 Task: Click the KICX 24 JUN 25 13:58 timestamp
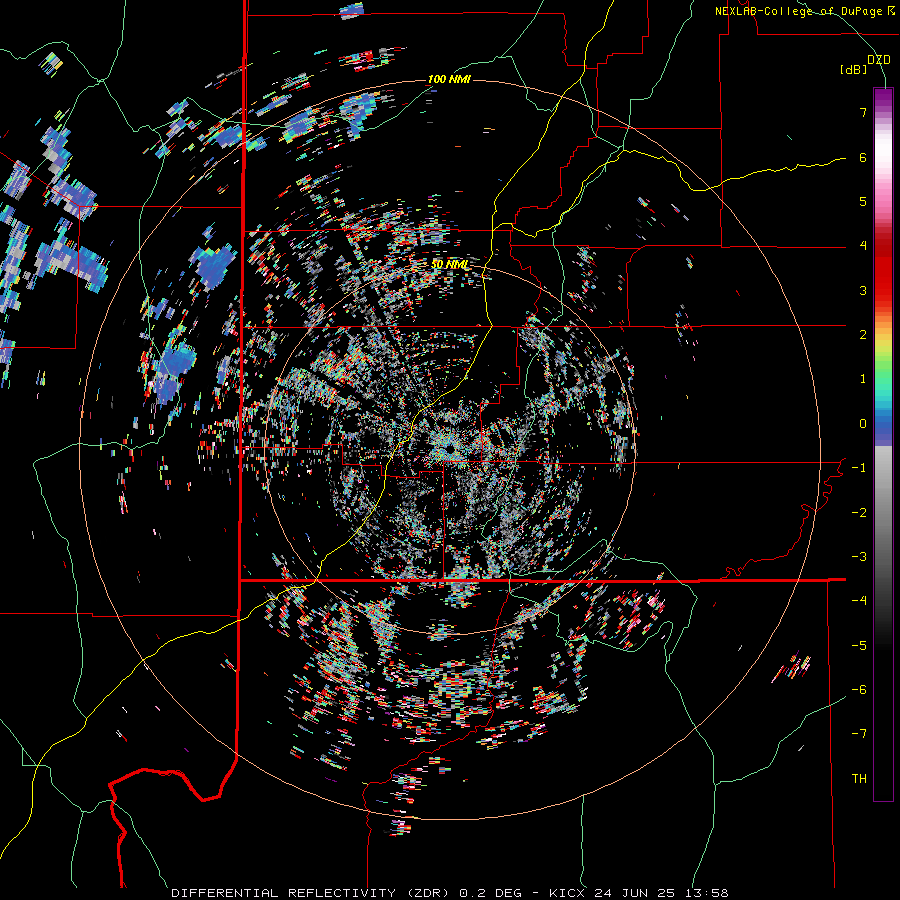[x=638, y=893]
